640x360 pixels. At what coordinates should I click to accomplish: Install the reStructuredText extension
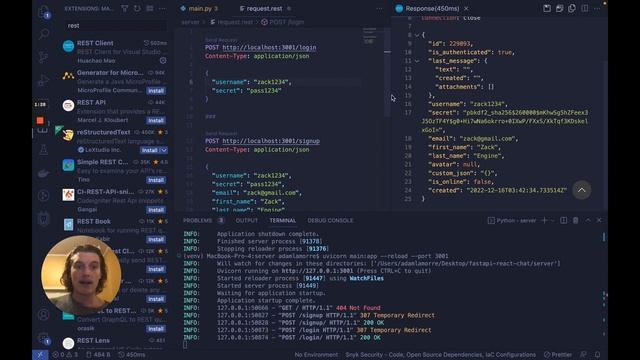pyautogui.click(x=149, y=150)
